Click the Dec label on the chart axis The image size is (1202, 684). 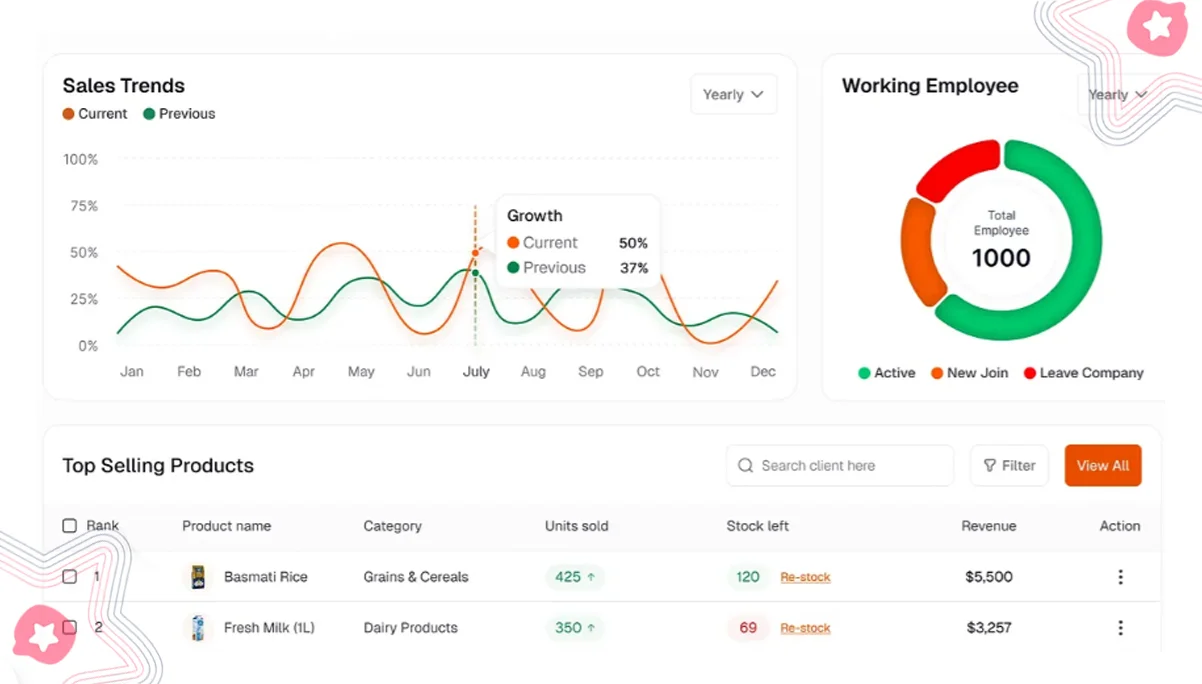coord(763,372)
